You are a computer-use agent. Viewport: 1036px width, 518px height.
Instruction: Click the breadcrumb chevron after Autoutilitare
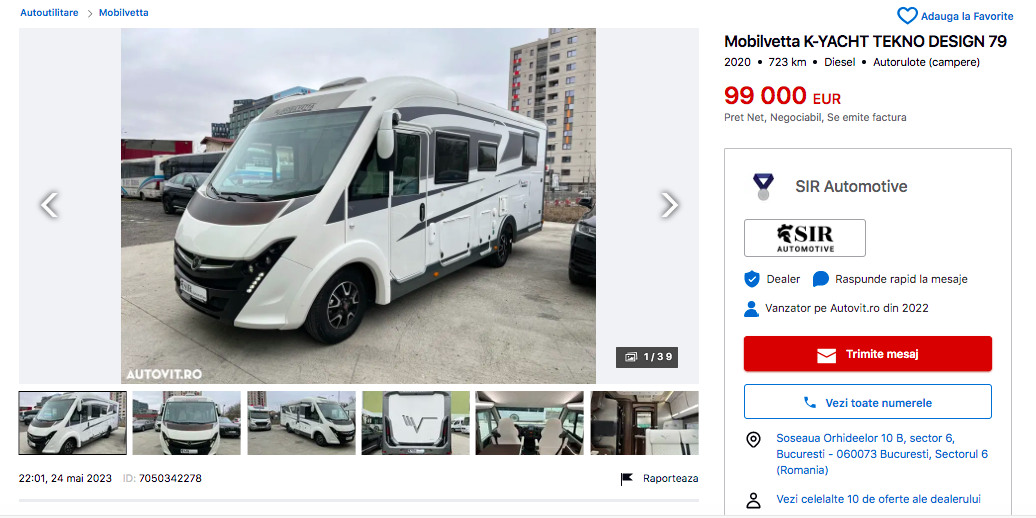point(90,13)
